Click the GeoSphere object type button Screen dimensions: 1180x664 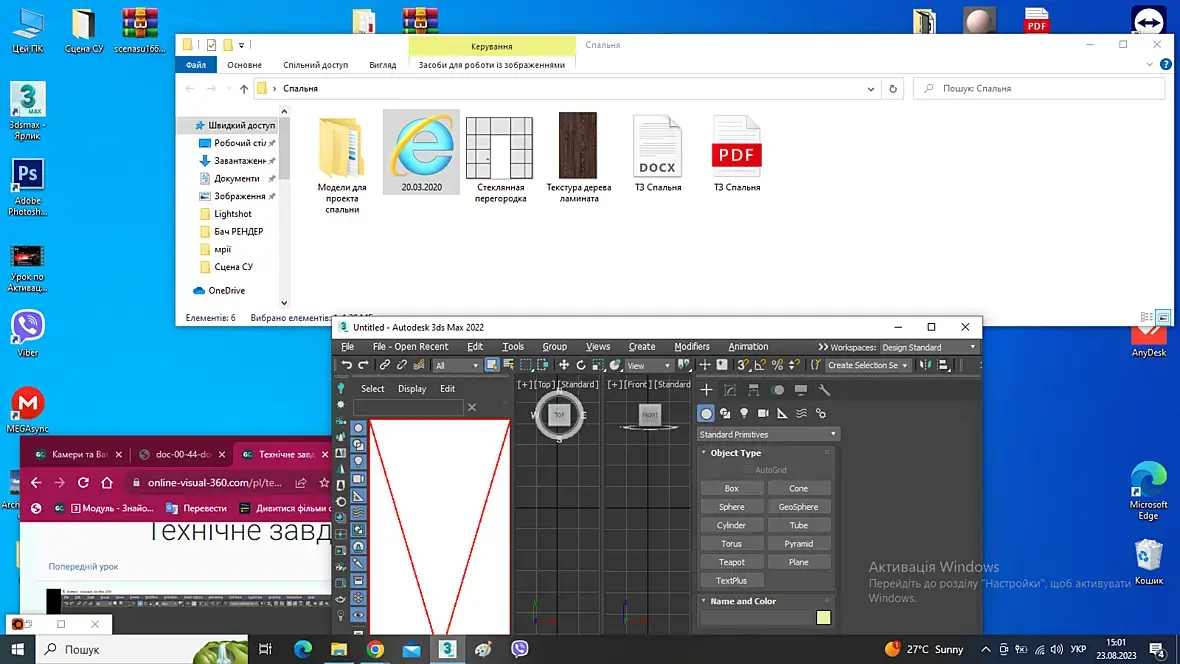coord(798,507)
